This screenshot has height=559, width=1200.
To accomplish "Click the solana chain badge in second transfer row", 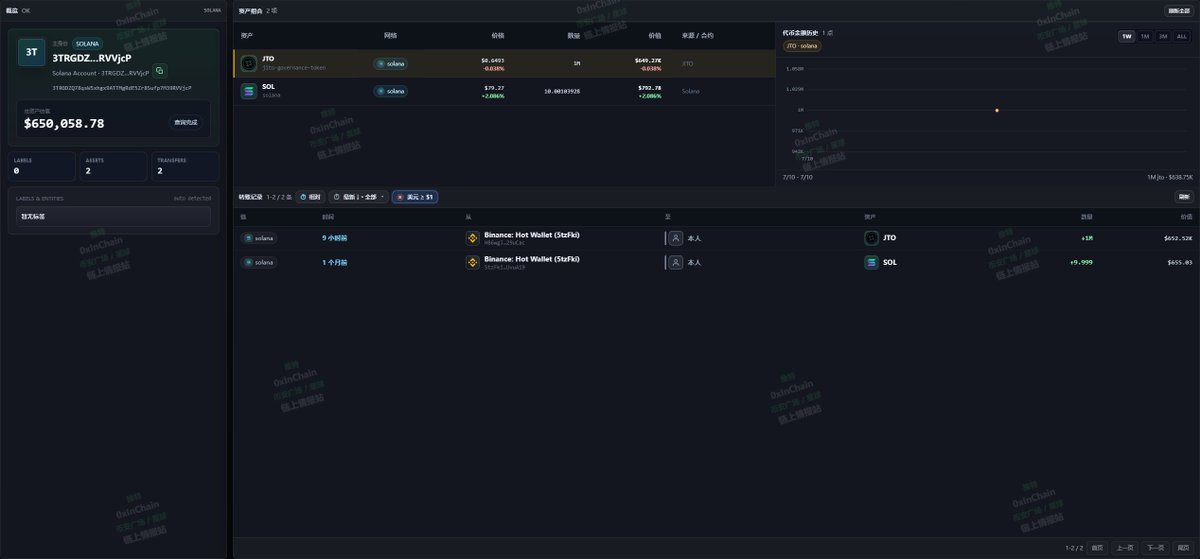I will pyautogui.click(x=260, y=262).
